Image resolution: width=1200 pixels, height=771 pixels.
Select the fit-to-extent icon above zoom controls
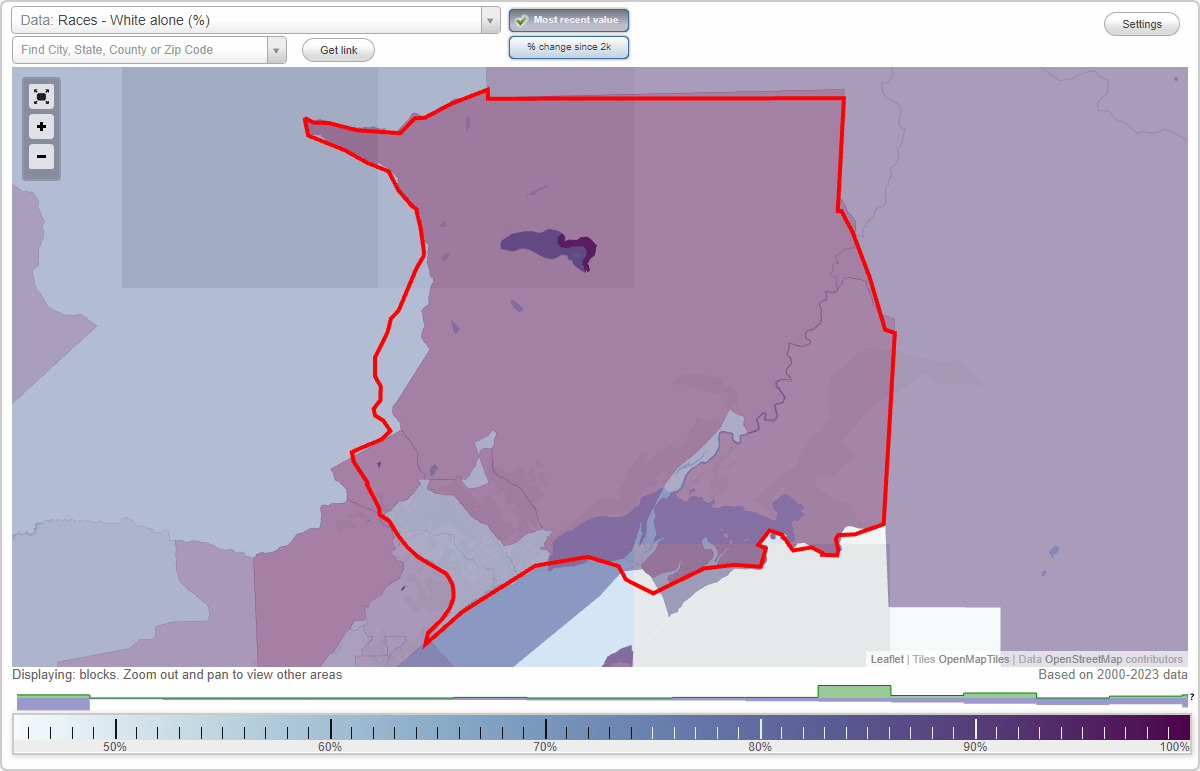click(41, 96)
